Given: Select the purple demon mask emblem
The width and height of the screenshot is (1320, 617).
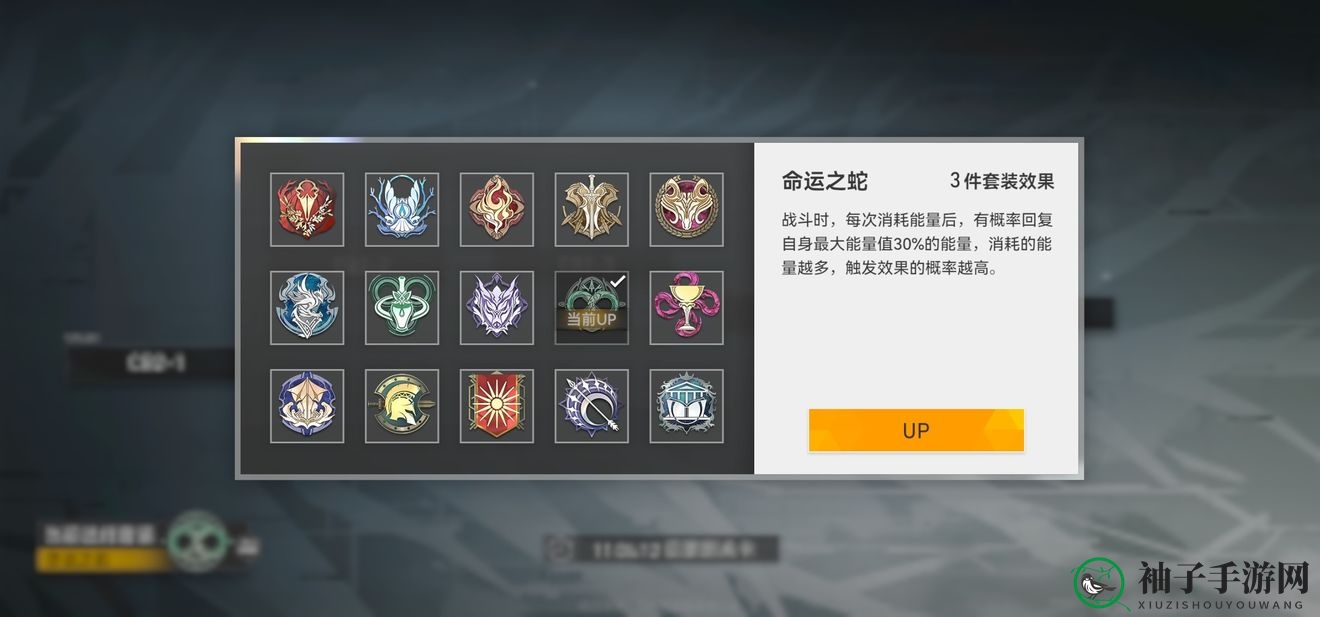Looking at the screenshot, I should (497, 308).
